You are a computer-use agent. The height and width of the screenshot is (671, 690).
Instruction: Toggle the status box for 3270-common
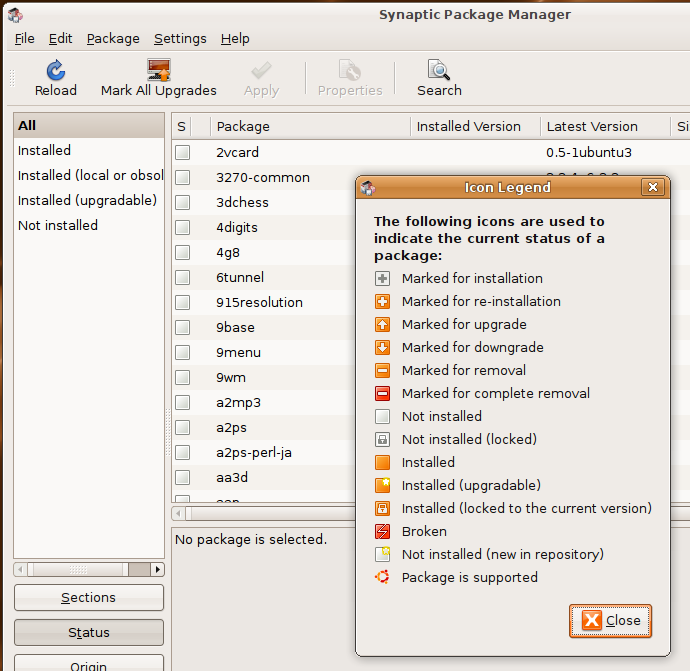(183, 177)
